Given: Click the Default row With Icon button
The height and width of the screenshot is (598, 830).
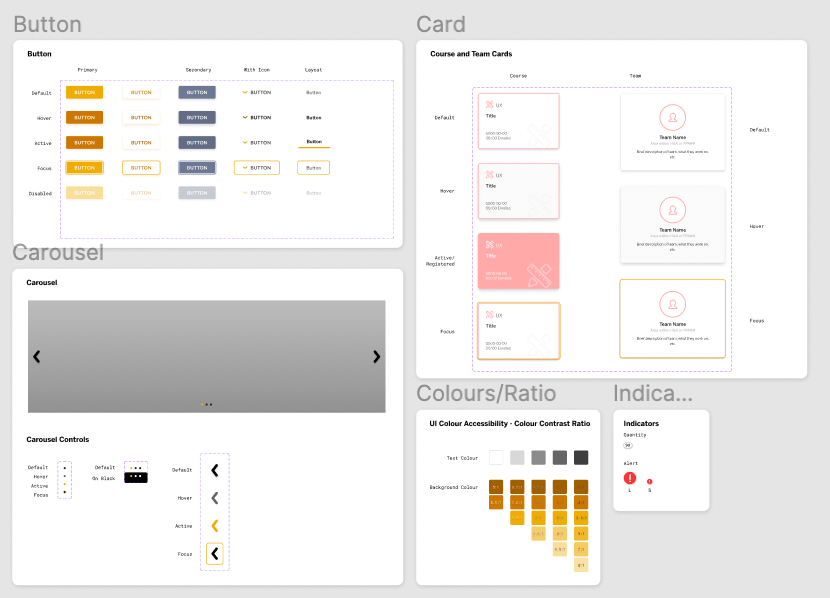Looking at the screenshot, I should [256, 92].
